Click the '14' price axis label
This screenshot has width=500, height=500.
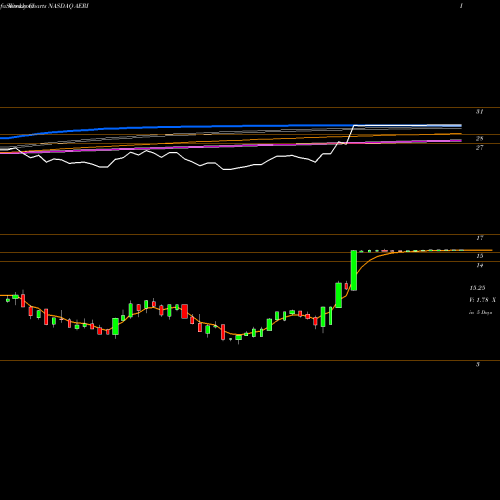[480, 265]
